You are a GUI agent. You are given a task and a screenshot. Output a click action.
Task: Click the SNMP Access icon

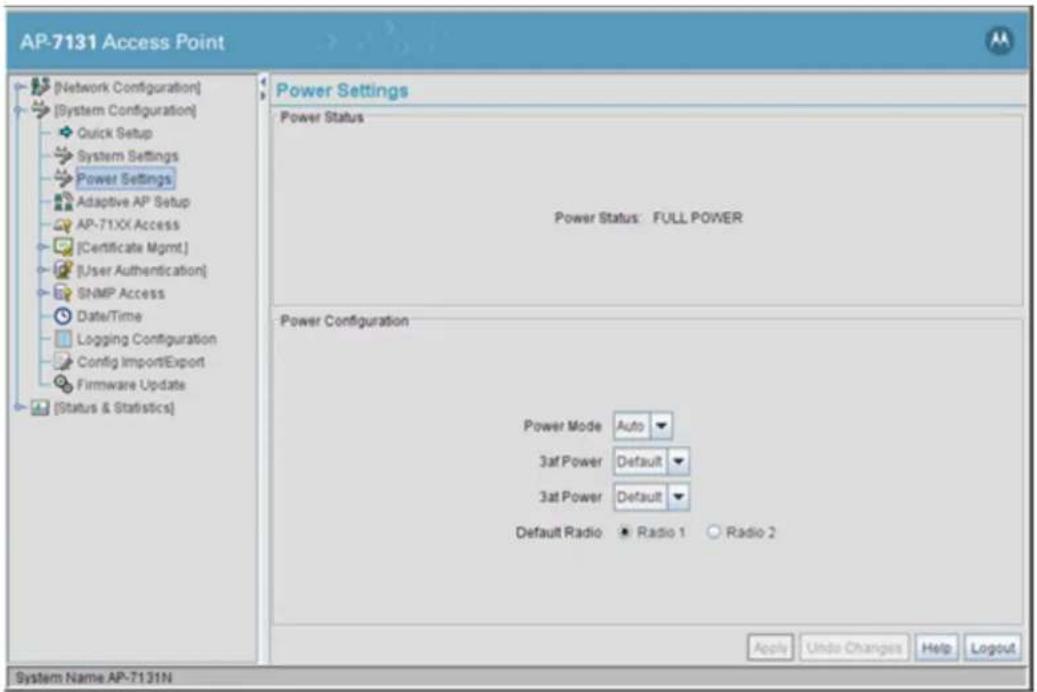click(x=63, y=292)
